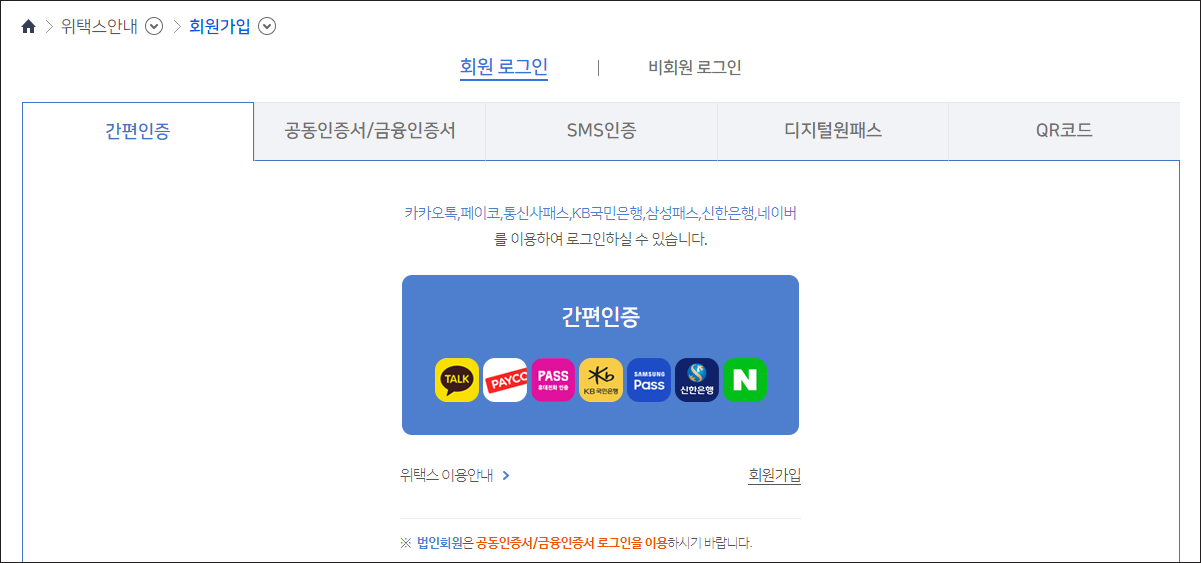The height and width of the screenshot is (563, 1201).
Task: Select the PAYCO authentication icon
Action: point(505,380)
